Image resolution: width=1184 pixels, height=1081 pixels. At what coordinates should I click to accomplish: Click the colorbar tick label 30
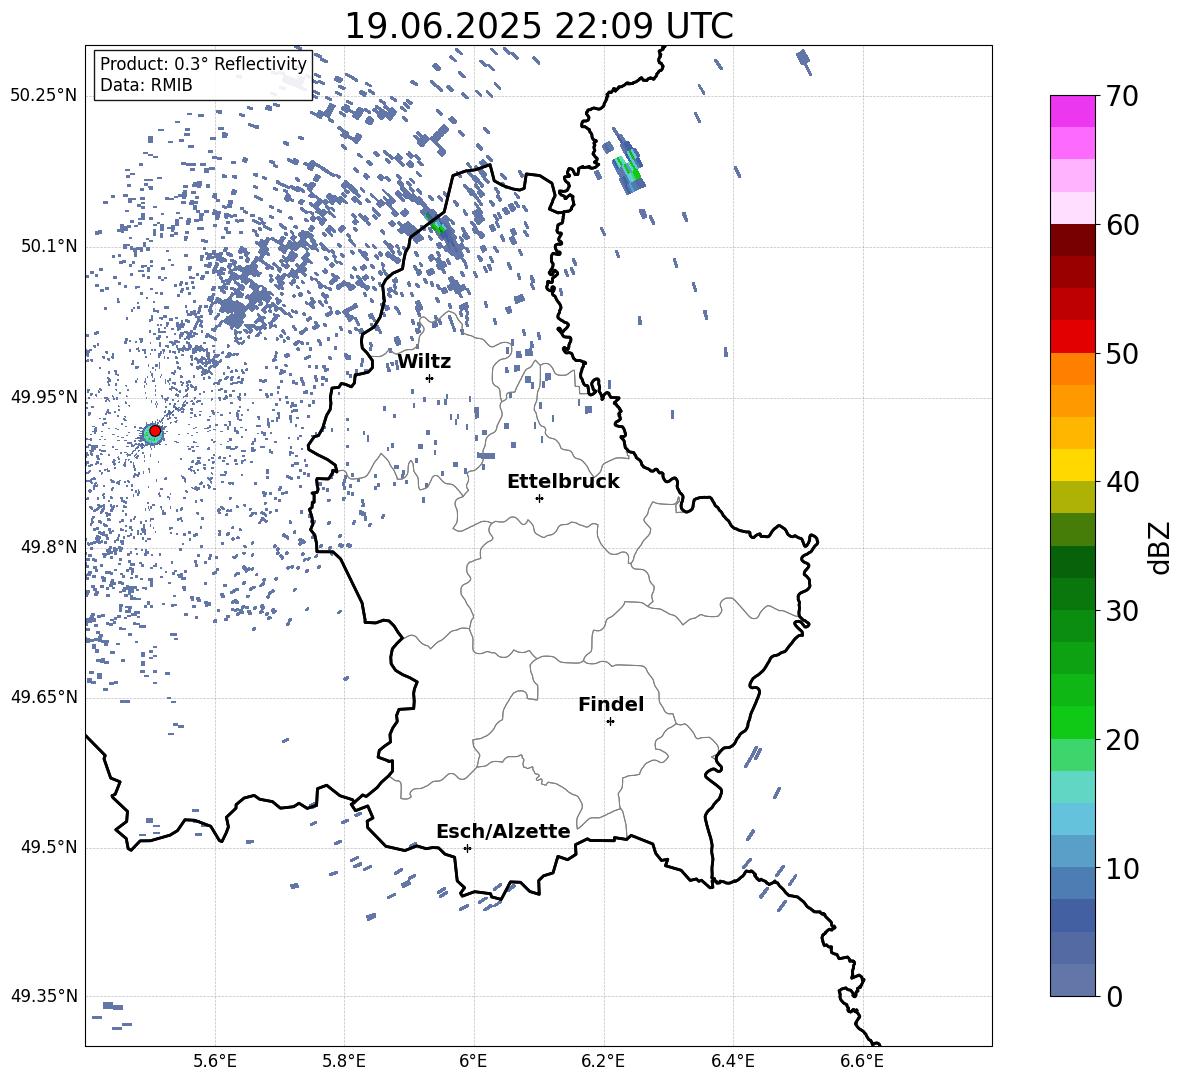pyautogui.click(x=1122, y=611)
